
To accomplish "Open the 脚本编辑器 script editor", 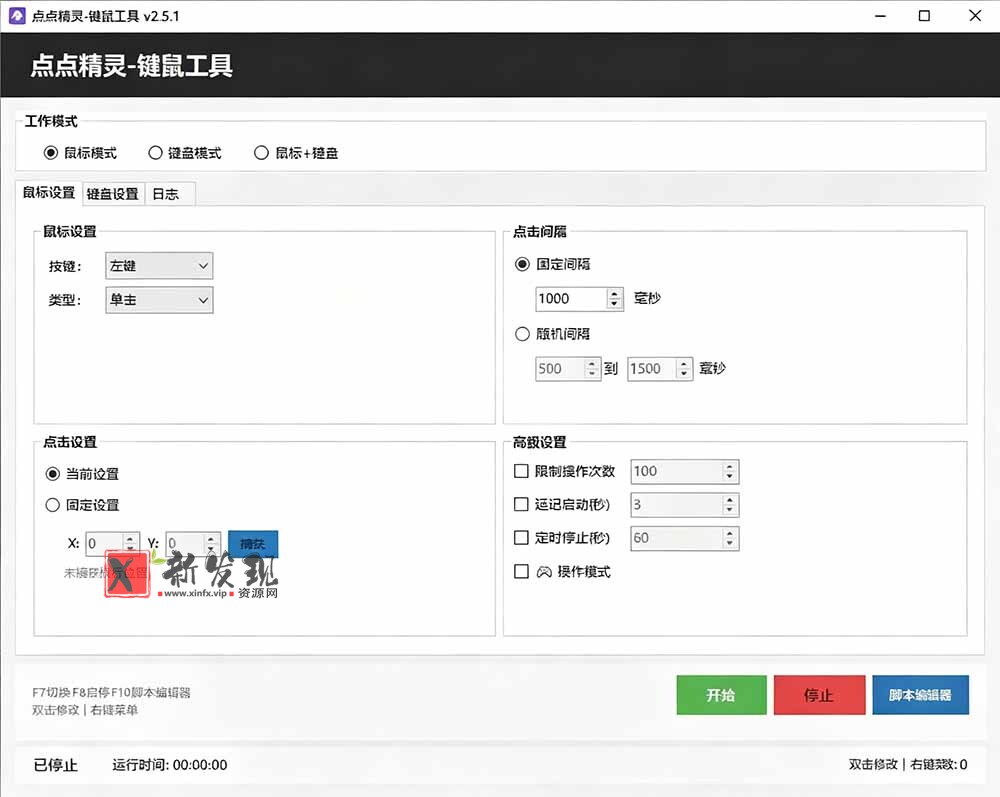I will pos(920,695).
